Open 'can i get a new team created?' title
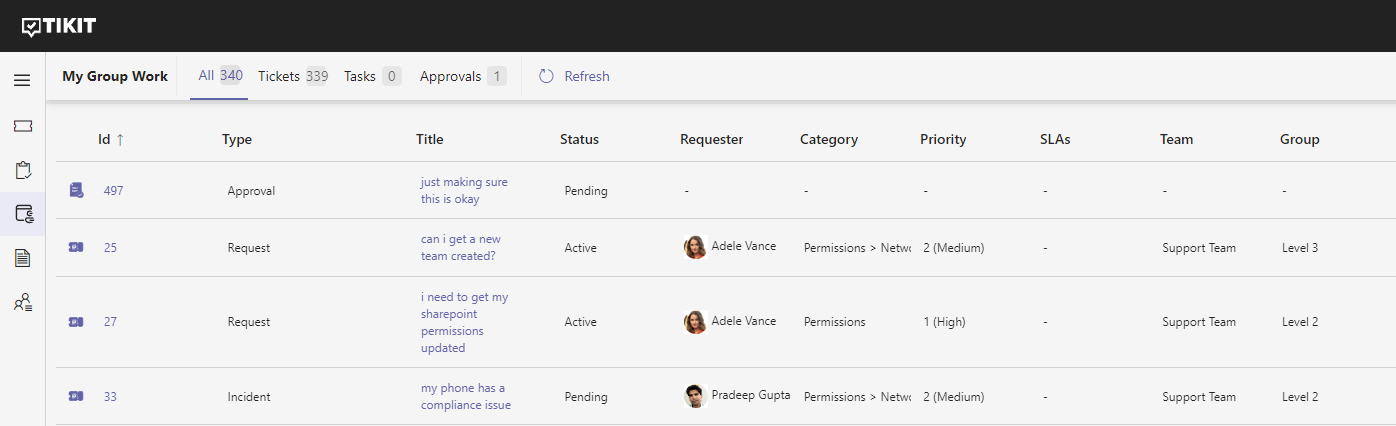Screen dimensions: 1396x426 pyautogui.click(x=461, y=247)
